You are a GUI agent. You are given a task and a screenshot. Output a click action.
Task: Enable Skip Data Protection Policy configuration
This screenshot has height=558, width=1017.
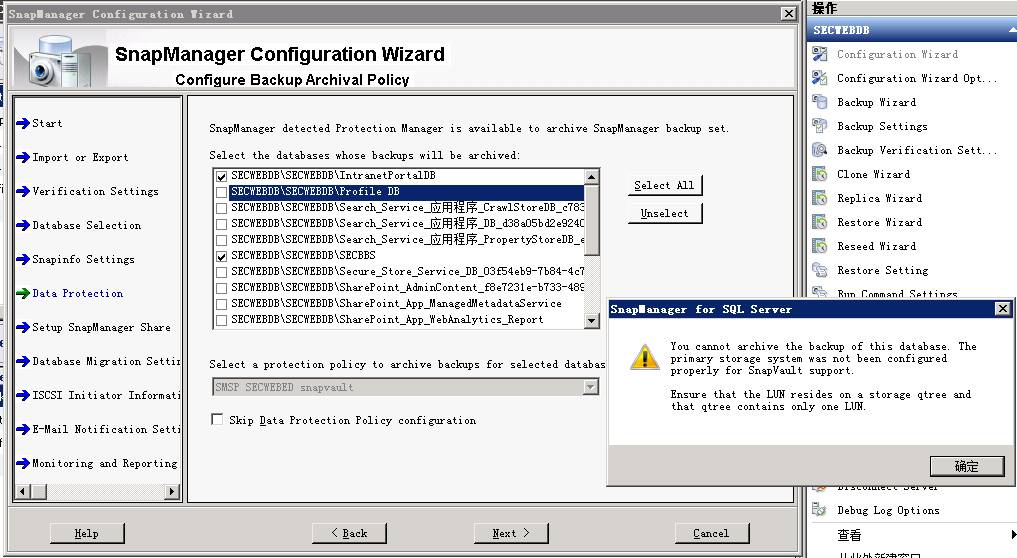point(217,420)
